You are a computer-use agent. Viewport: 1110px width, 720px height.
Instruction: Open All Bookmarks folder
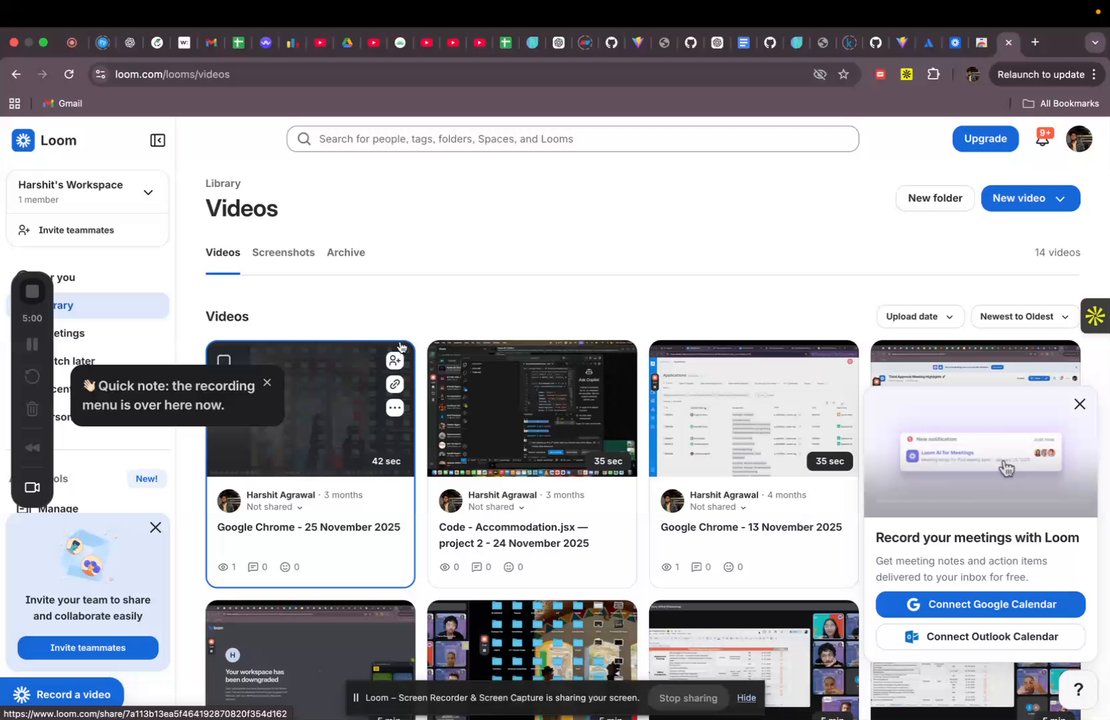click(1060, 103)
